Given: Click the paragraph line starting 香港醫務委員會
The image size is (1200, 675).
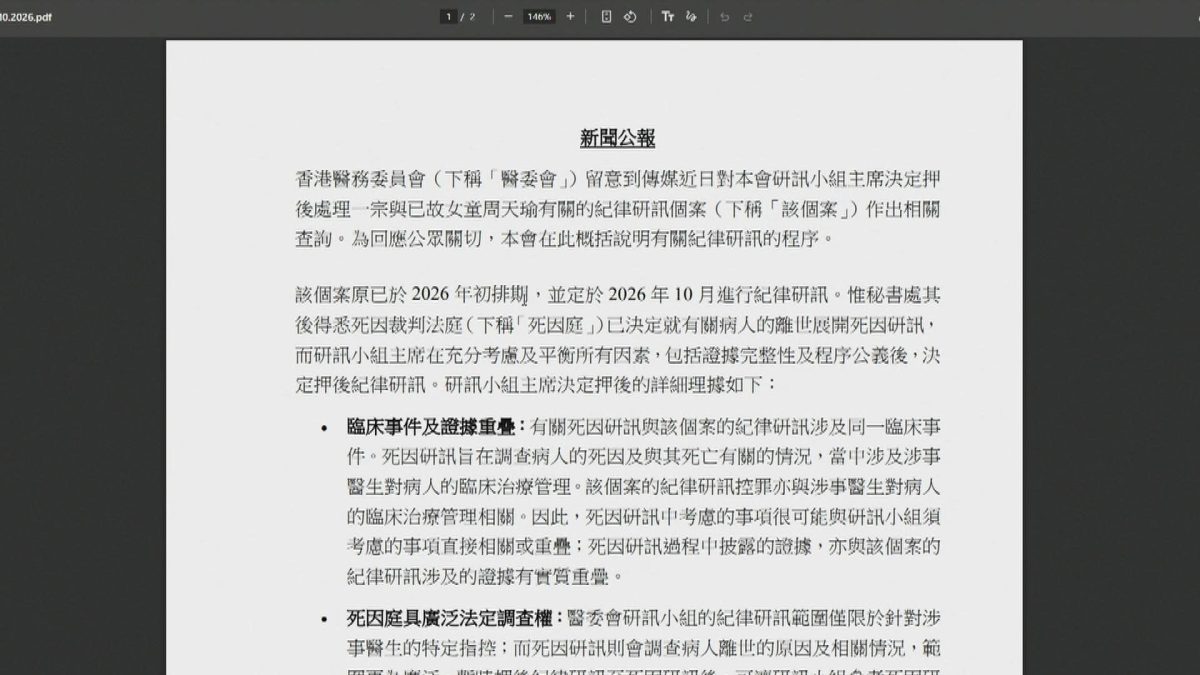Looking at the screenshot, I should point(618,179).
